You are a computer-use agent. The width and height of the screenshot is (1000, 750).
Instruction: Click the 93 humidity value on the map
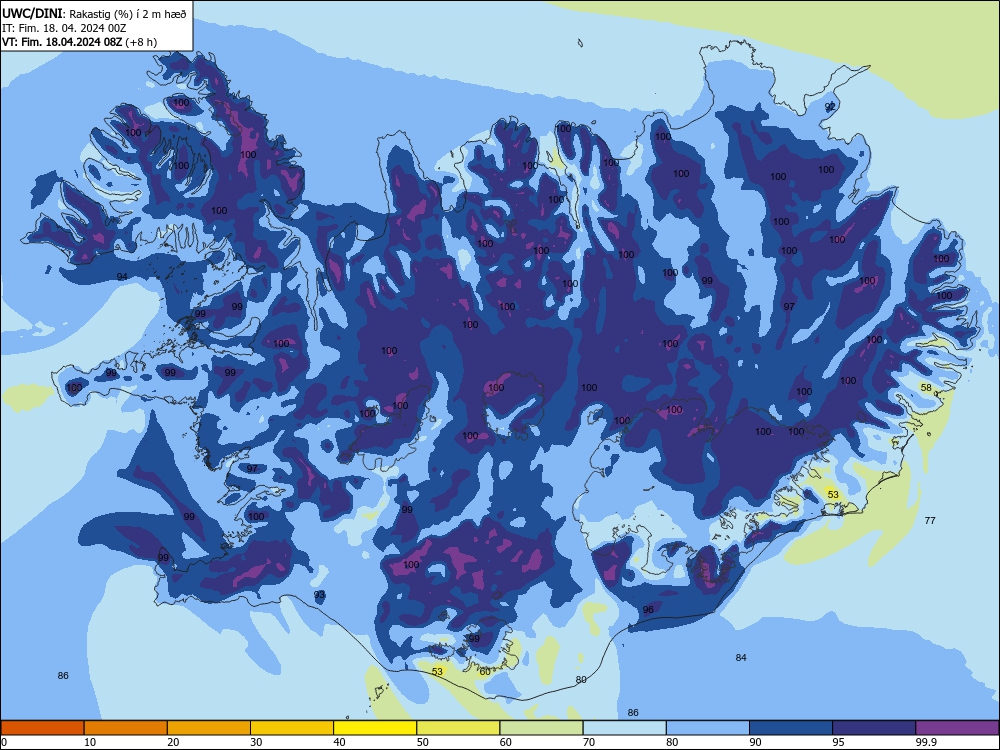point(320,594)
